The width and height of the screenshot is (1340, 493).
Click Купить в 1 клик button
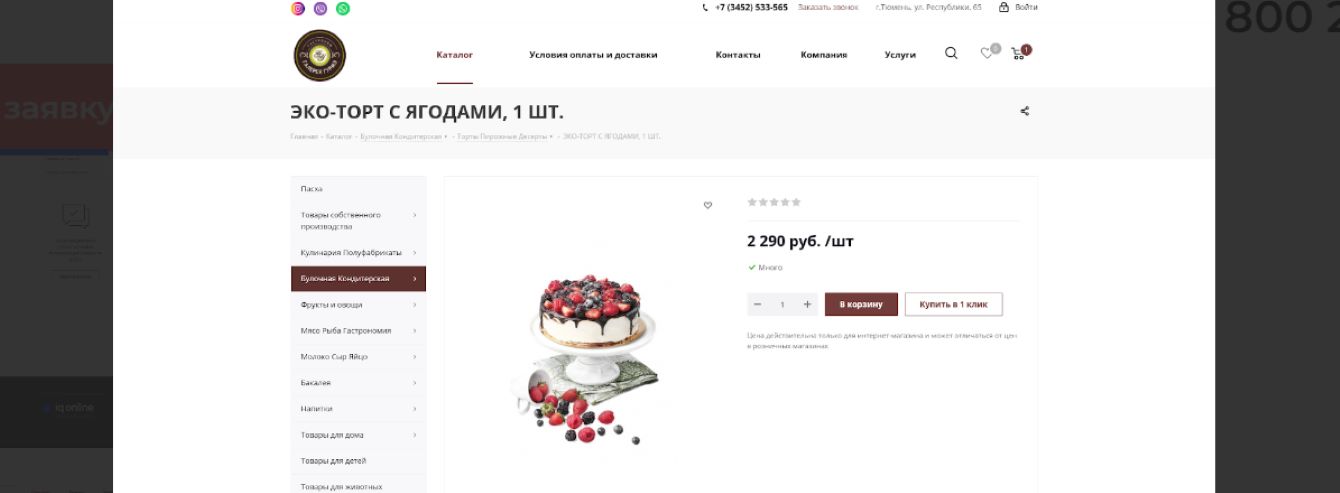(953, 304)
